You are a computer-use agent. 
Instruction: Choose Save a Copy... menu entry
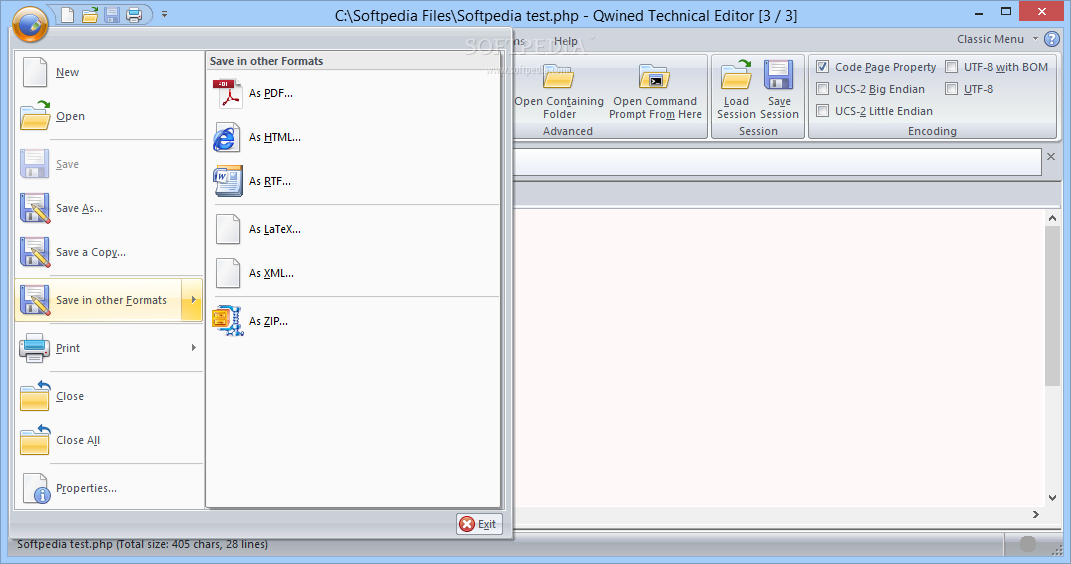[109, 252]
